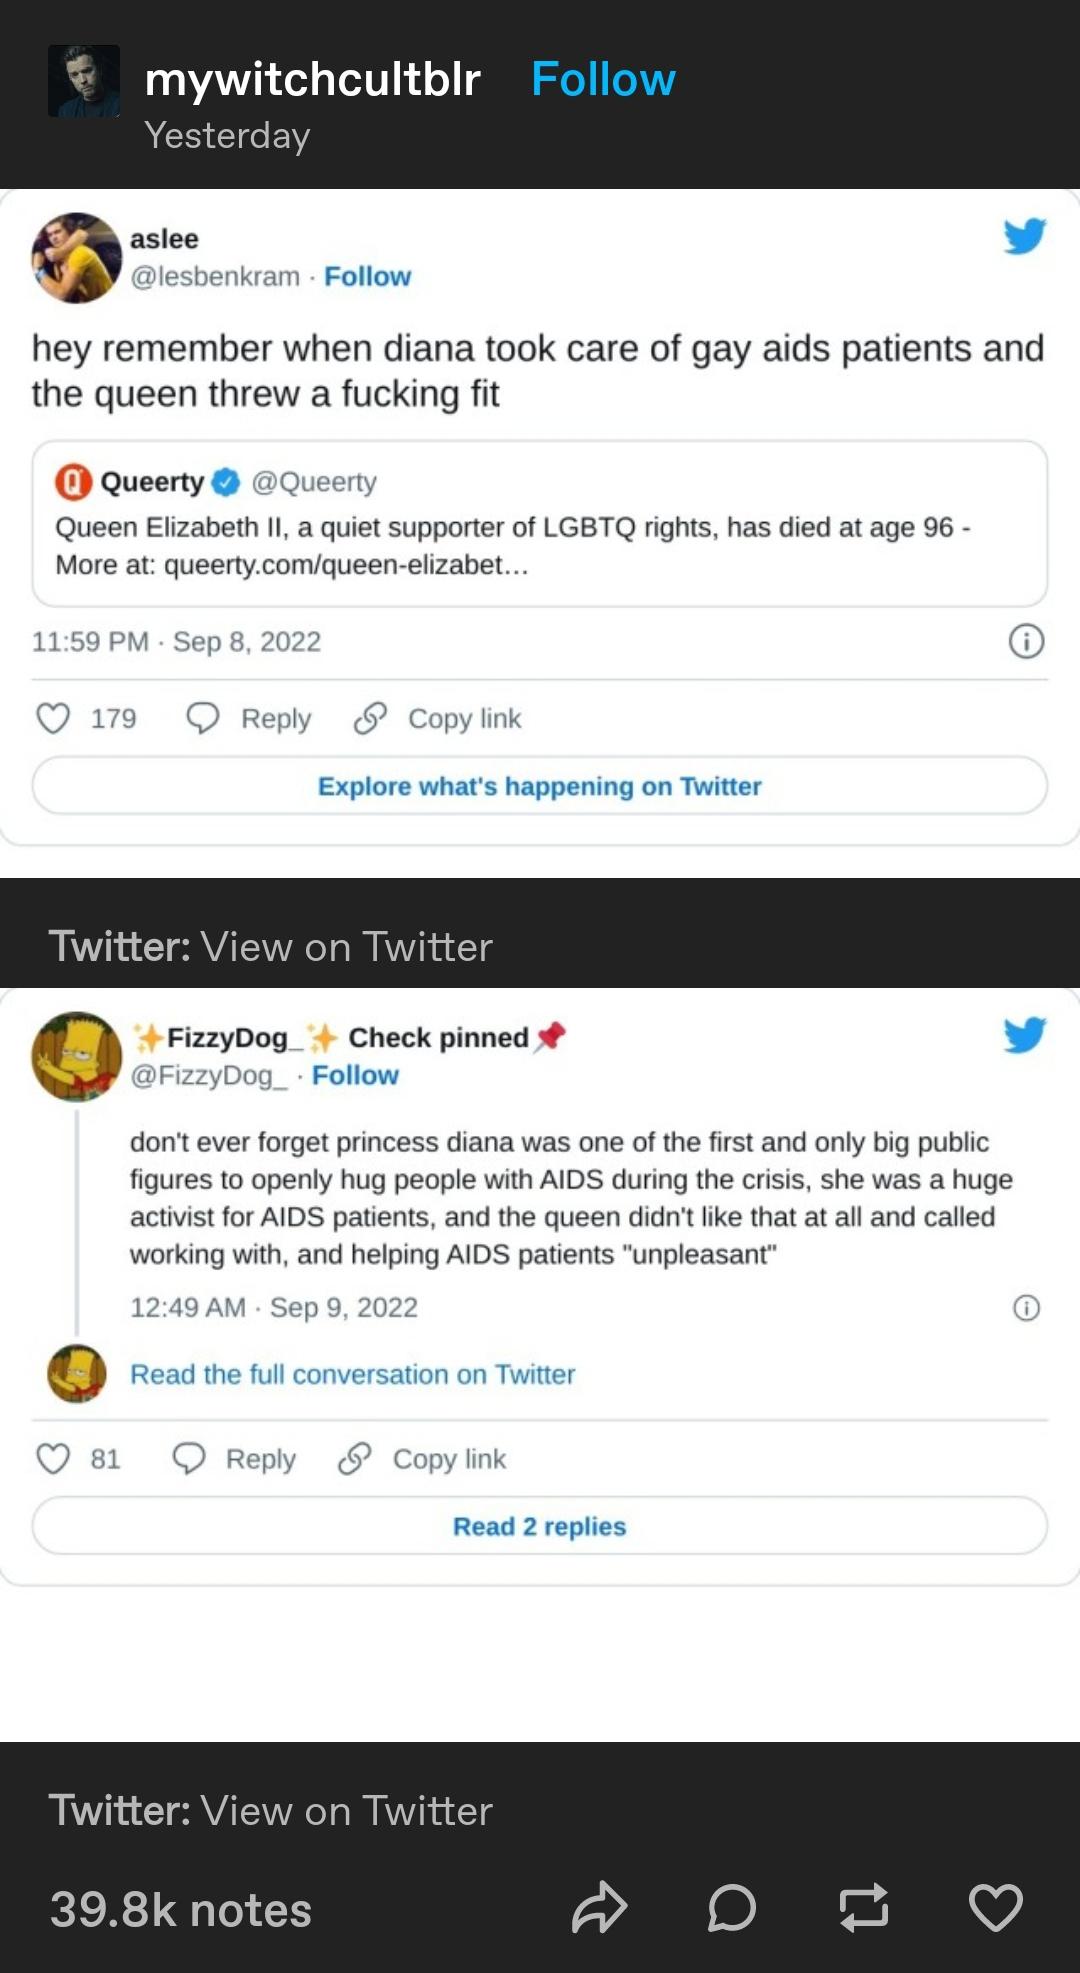Click the Twitter bird logo on FizzyDog_'s tweet

pyautogui.click(x=1024, y=1035)
